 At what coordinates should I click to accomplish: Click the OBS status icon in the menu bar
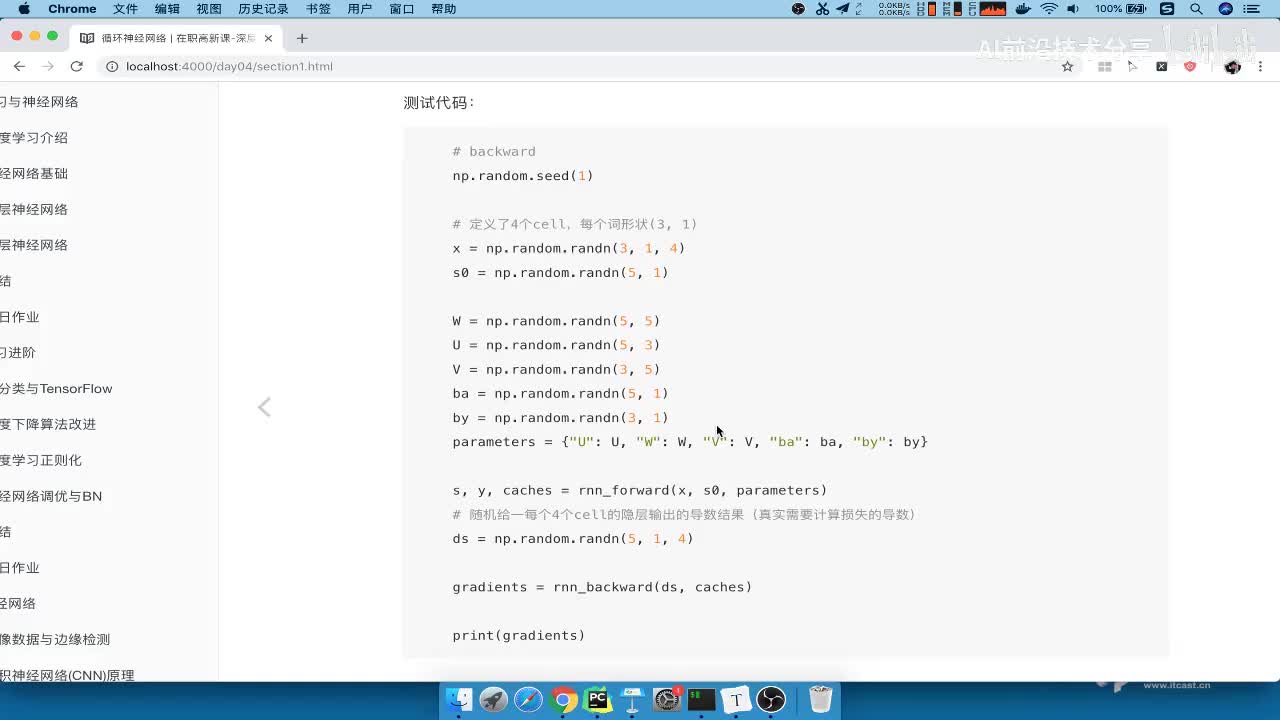click(798, 9)
